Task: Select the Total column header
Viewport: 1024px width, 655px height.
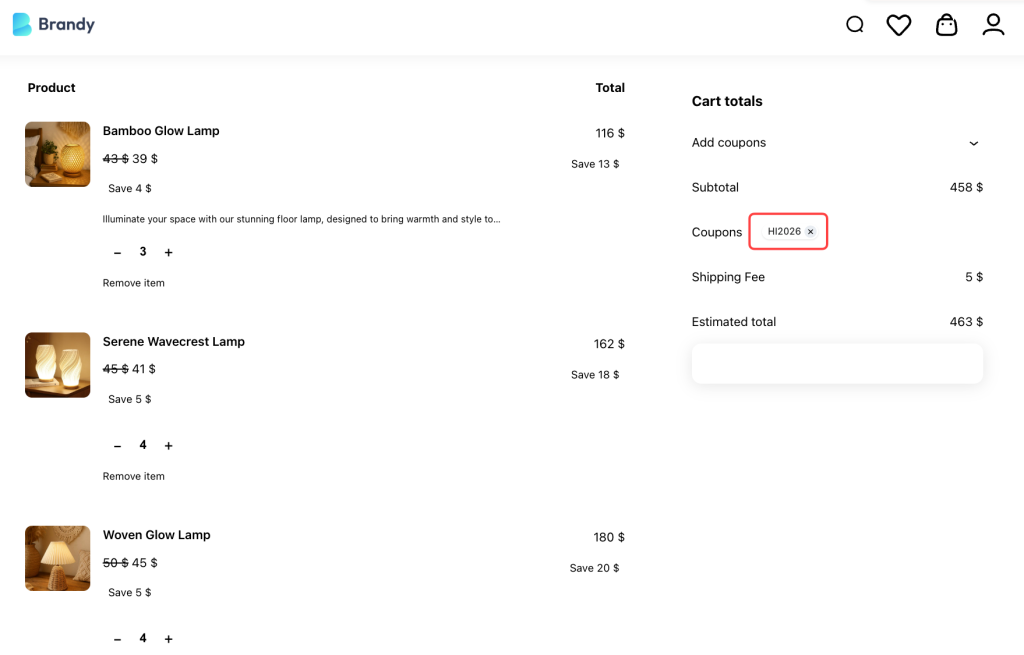Action: [x=610, y=87]
